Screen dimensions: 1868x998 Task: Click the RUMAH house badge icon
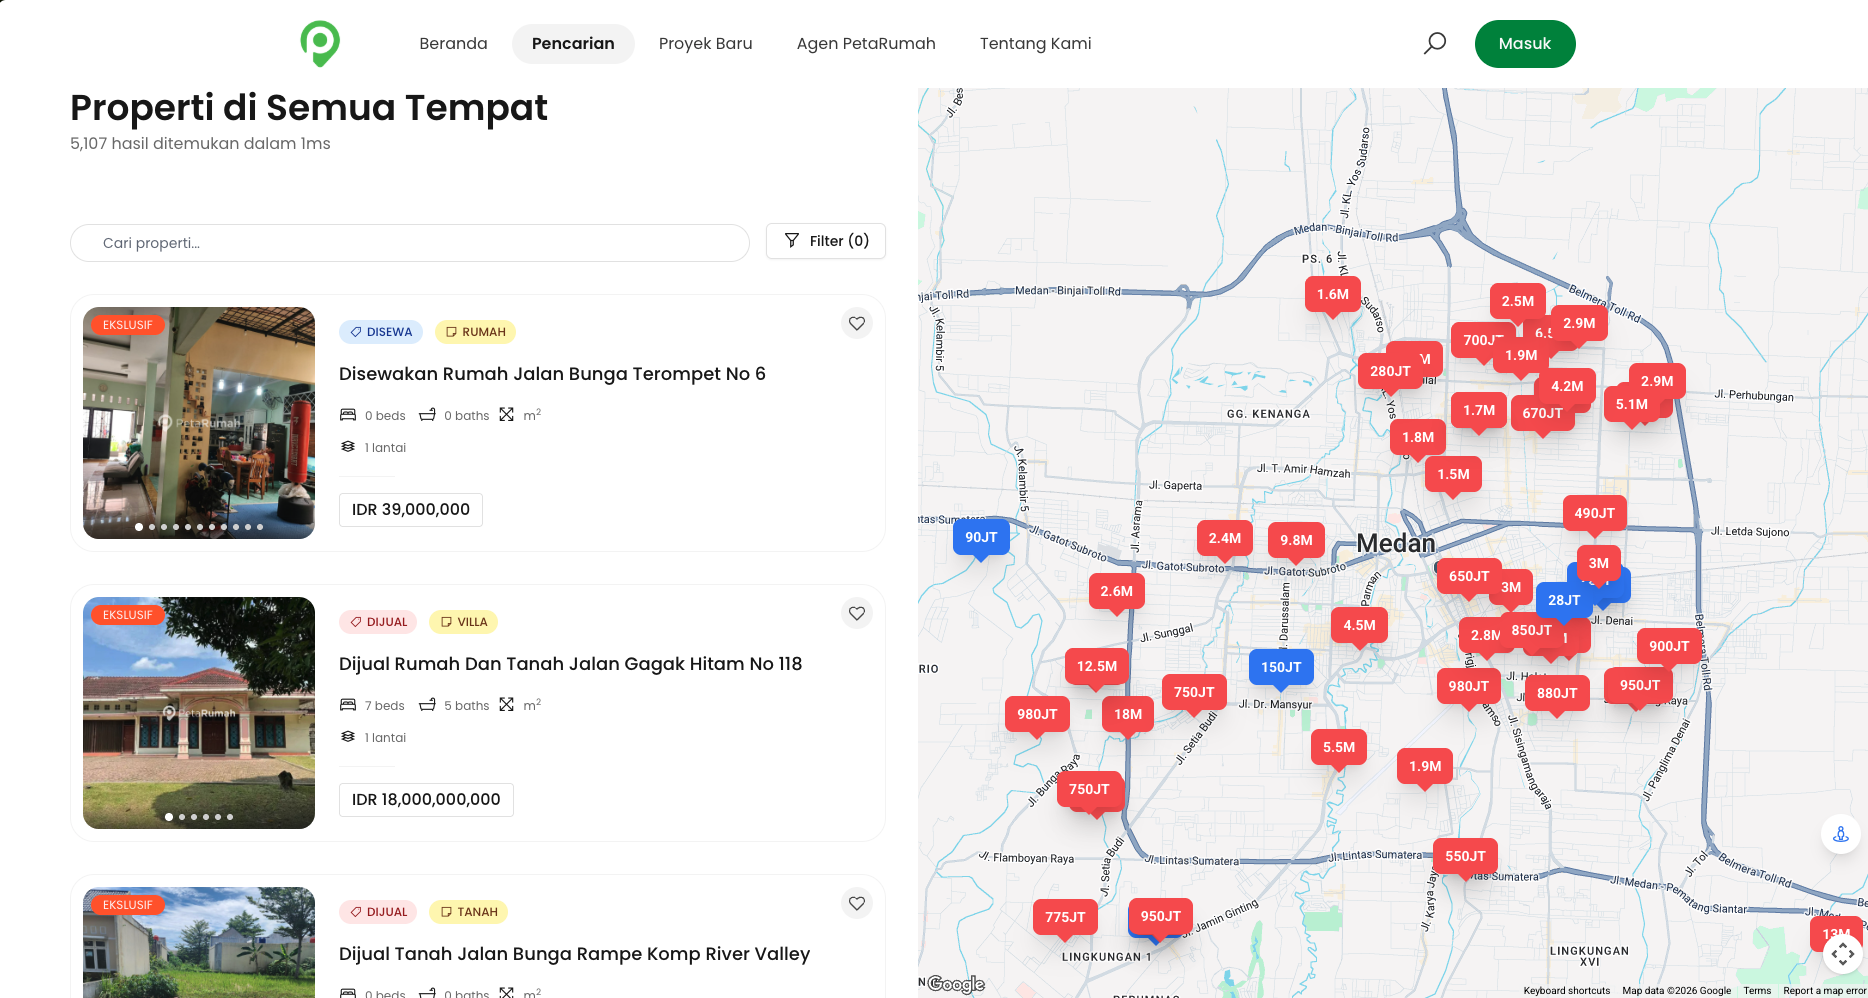click(452, 331)
